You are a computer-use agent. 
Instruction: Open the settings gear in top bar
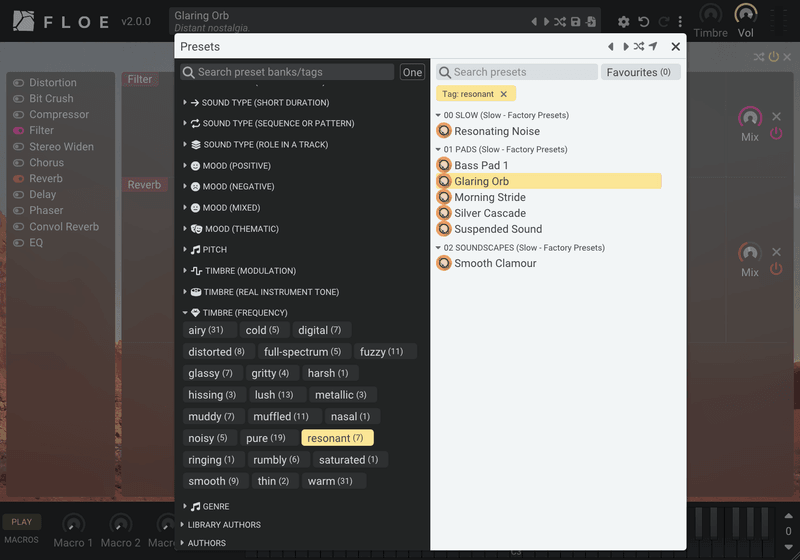point(623,22)
